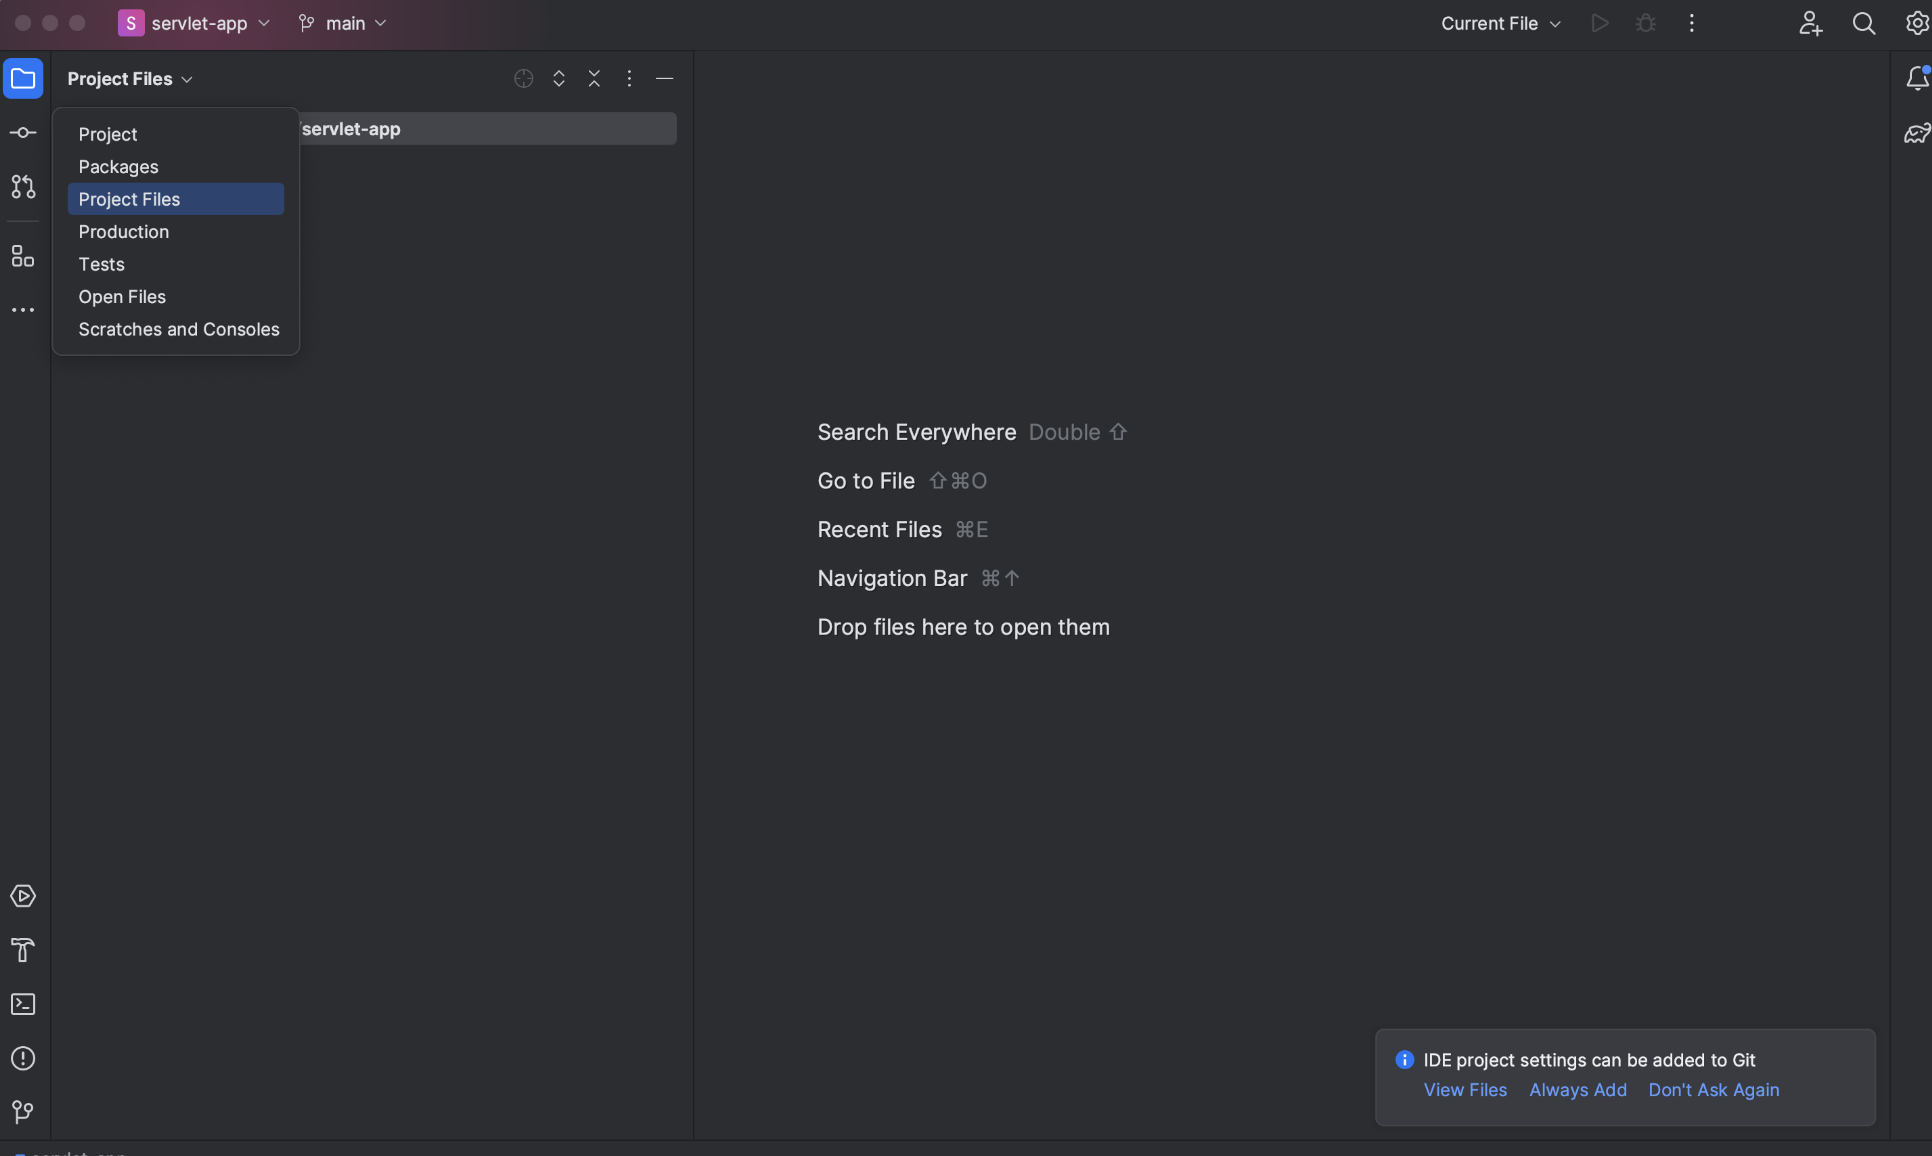Click the Always Add link

tap(1577, 1090)
